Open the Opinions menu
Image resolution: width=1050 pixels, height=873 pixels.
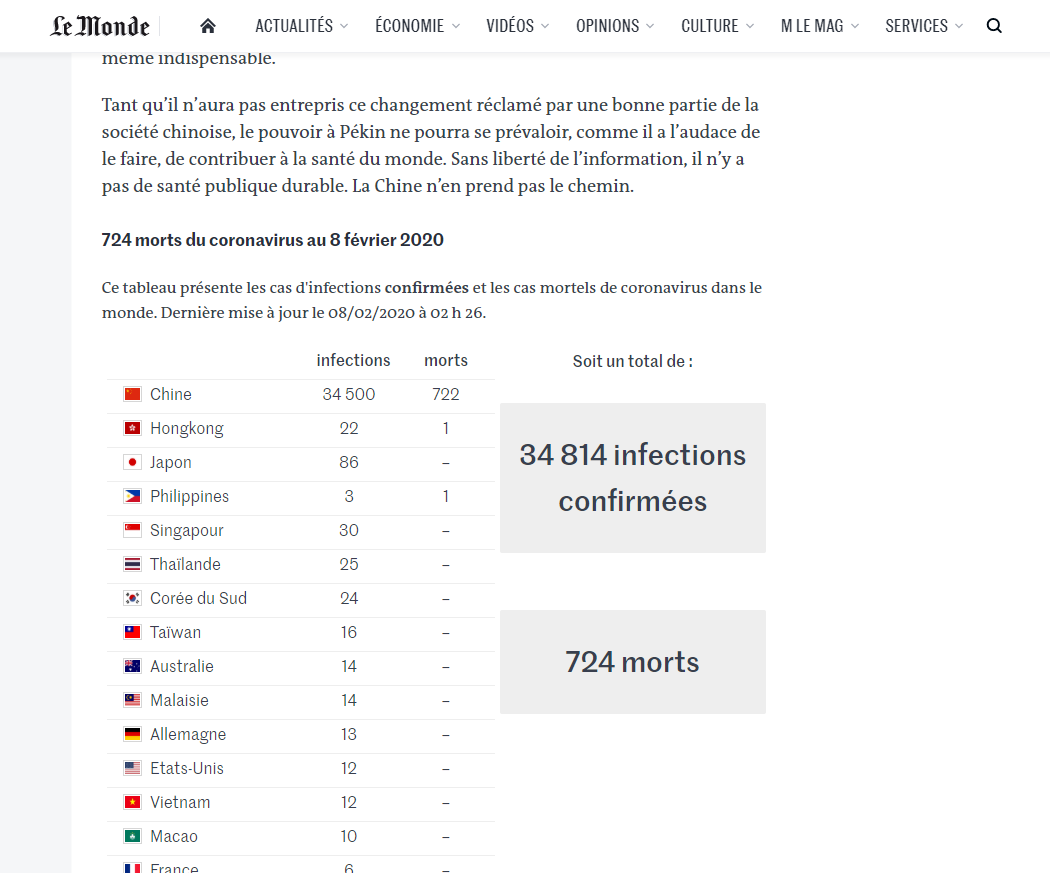[615, 26]
